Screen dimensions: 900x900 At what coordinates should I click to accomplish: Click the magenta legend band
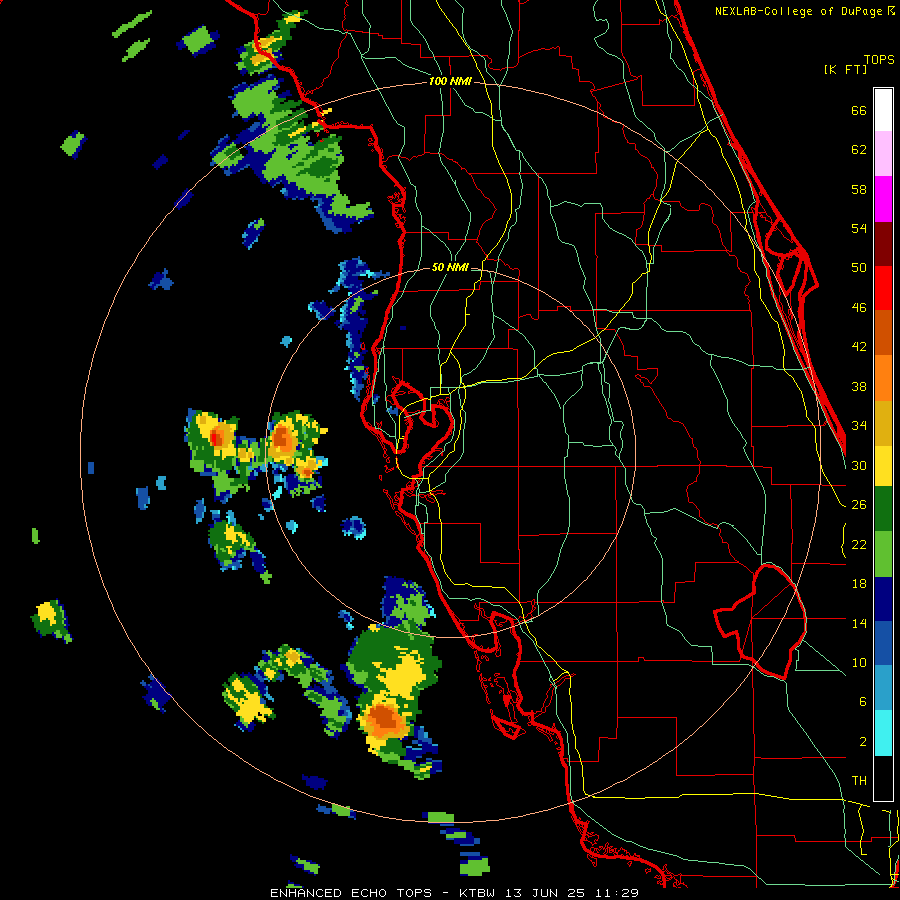coord(883,199)
